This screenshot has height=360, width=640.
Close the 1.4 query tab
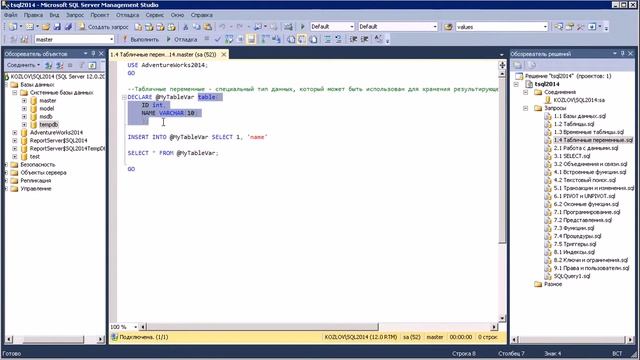tap(224, 54)
